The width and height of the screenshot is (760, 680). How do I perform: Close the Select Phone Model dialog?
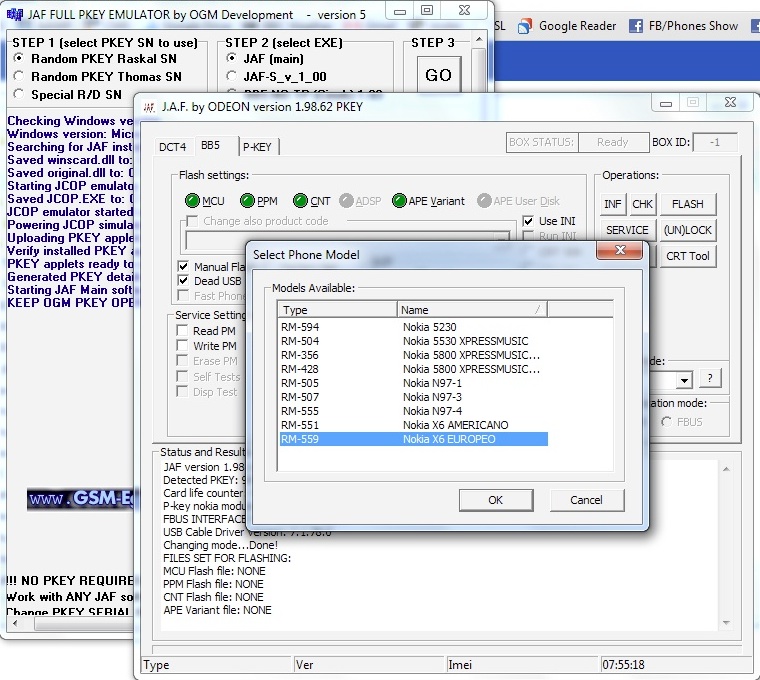[619, 250]
